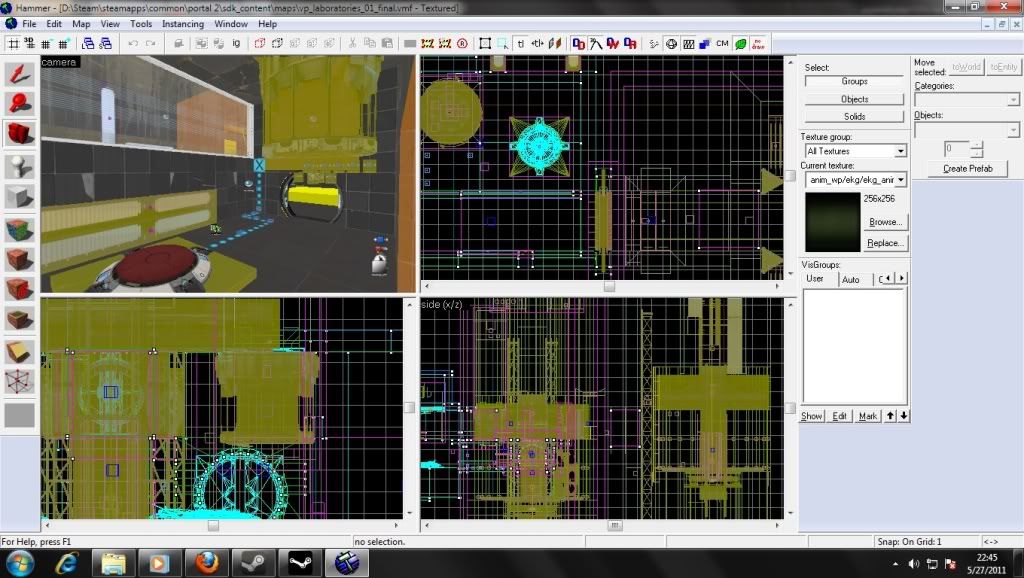Click the blue-red 'OW' toolbar icon
This screenshot has width=1024, height=578.
pyautogui.click(x=613, y=44)
